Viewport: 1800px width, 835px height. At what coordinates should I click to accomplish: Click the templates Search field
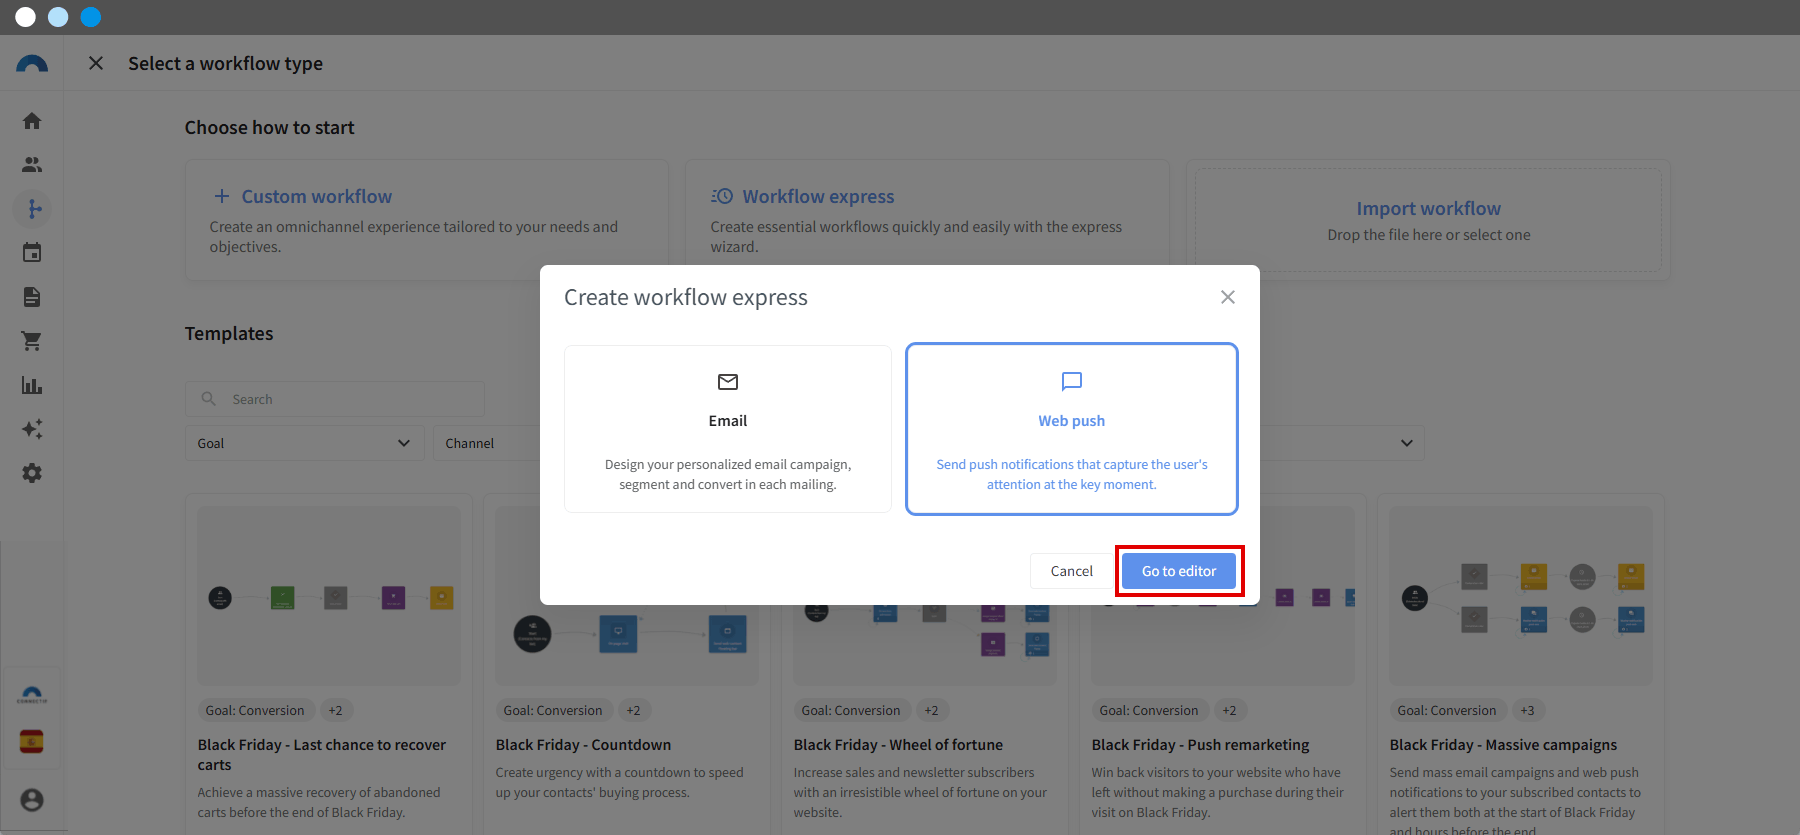335,399
